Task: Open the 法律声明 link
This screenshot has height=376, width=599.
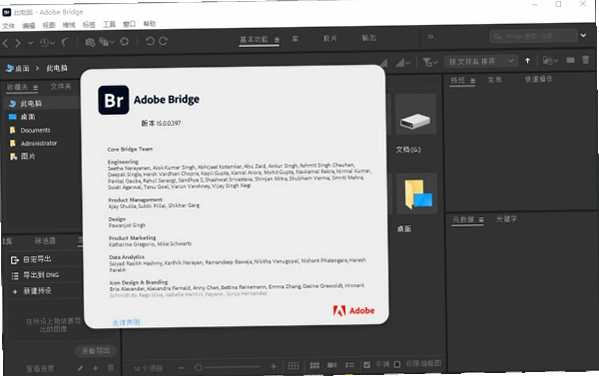Action: [126, 323]
